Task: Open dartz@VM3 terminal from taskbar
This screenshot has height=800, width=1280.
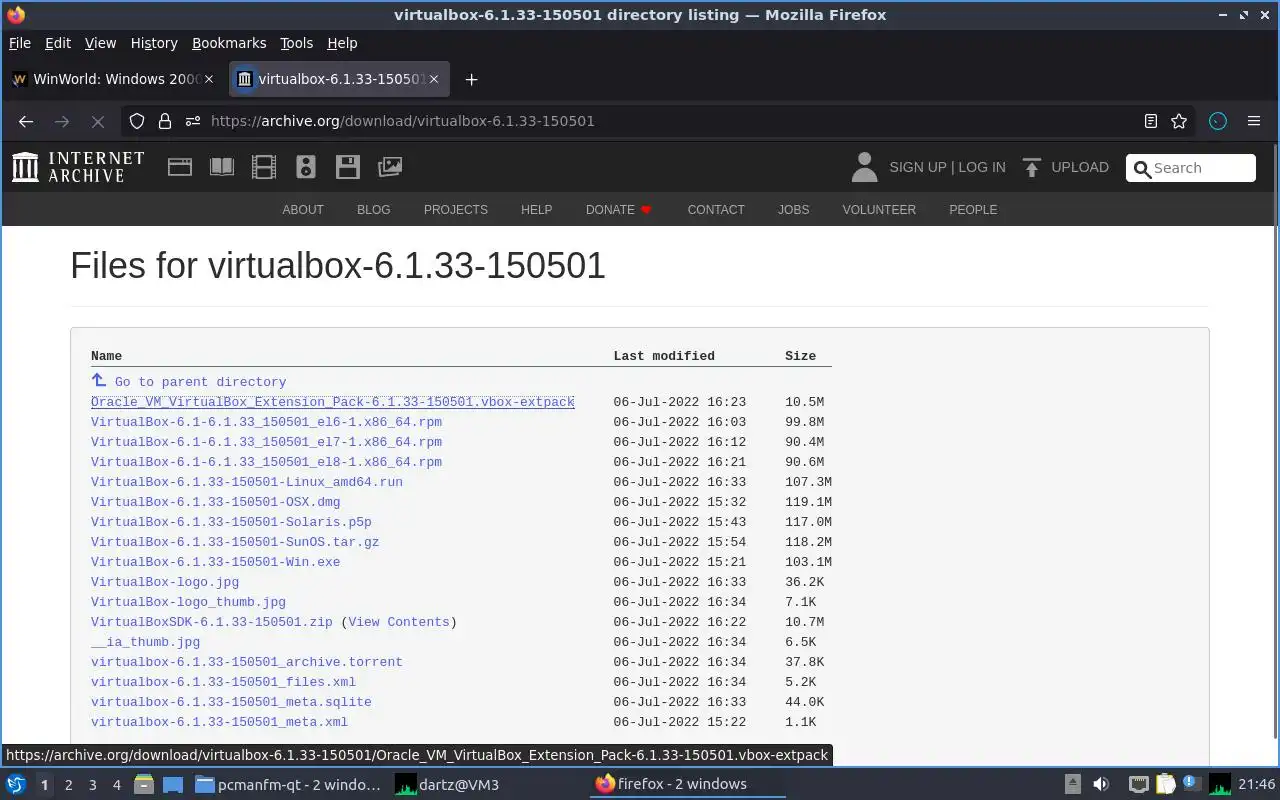Action: coord(448,785)
